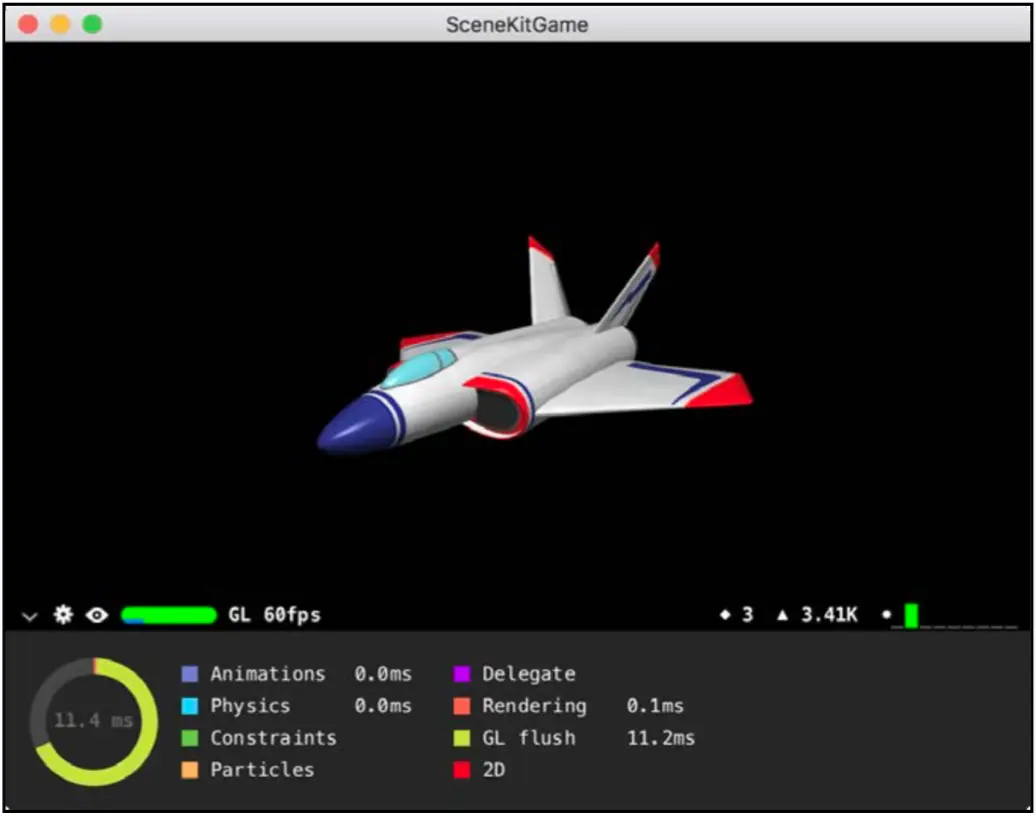Click the Rendering legend swatch
The width and height of the screenshot is (1036, 816).
(x=462, y=706)
